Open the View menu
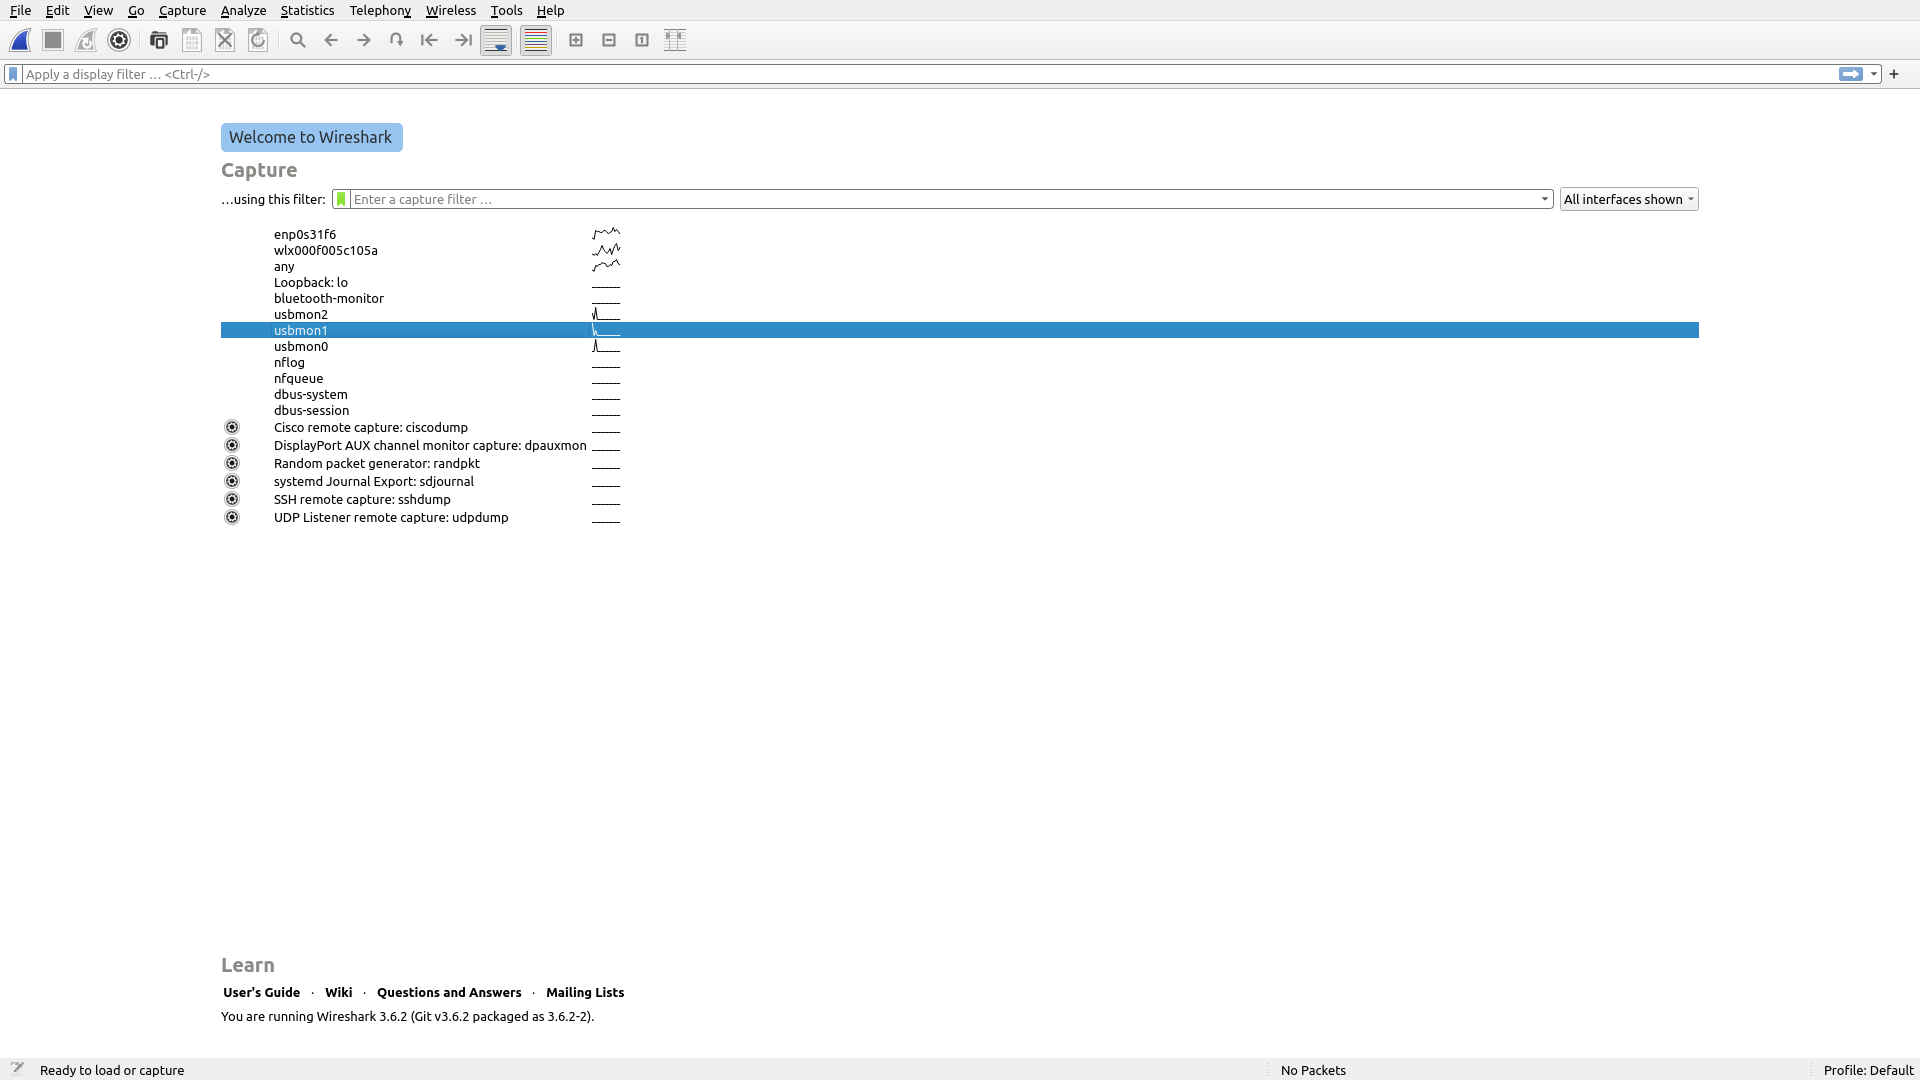This screenshot has width=1920, height=1080. pyautogui.click(x=98, y=10)
